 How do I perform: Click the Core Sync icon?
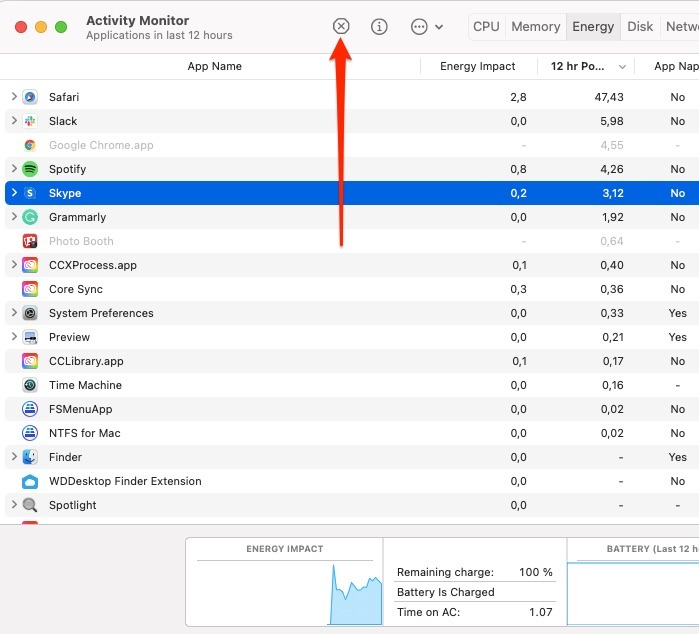(x=30, y=289)
